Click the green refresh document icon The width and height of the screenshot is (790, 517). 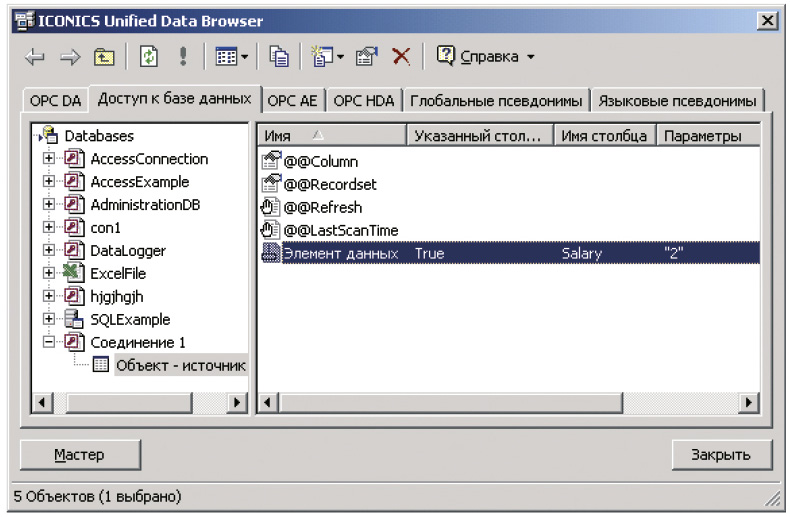(149, 56)
